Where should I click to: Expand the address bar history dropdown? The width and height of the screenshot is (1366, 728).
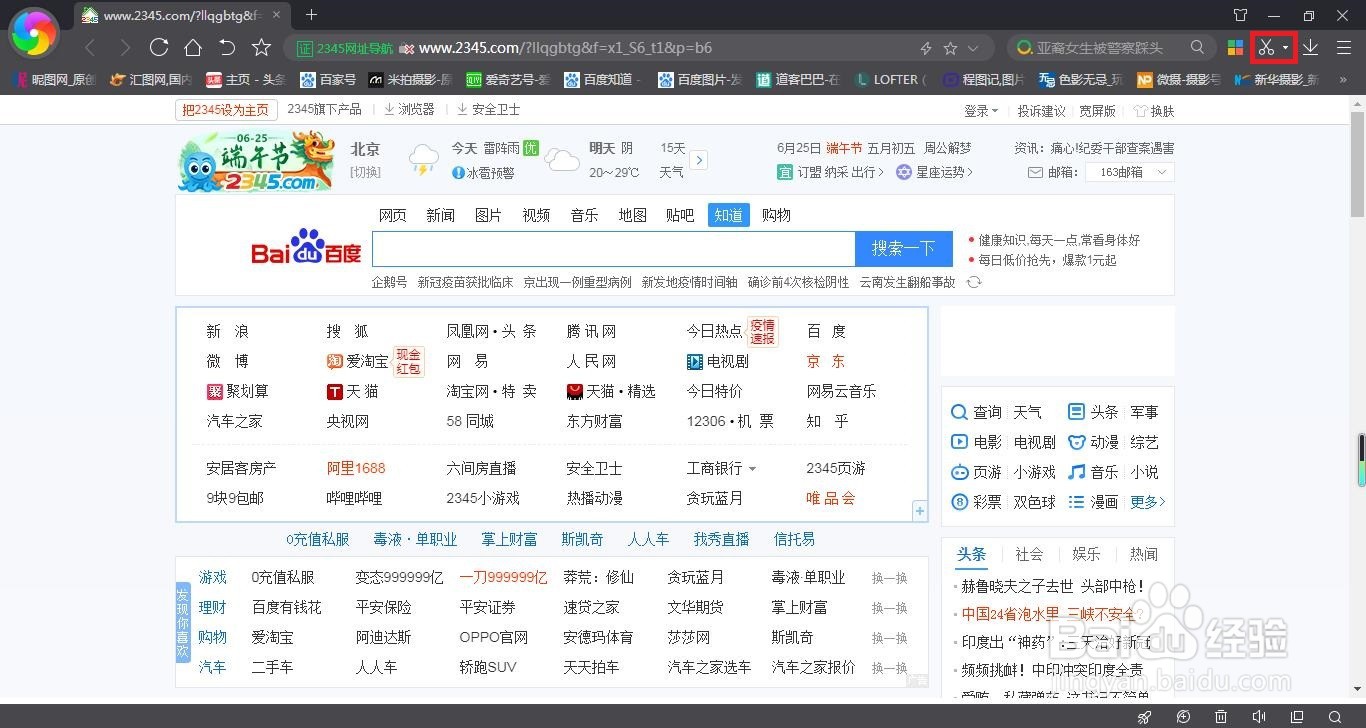tap(973, 48)
